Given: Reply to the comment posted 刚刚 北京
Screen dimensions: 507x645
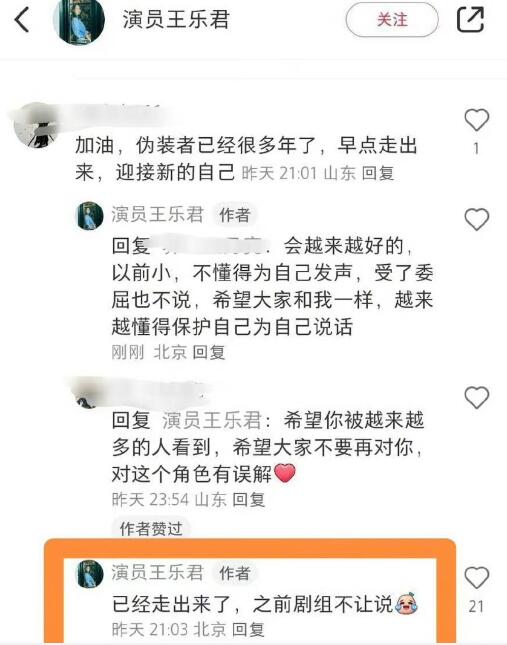Looking at the screenshot, I should pos(209,353).
